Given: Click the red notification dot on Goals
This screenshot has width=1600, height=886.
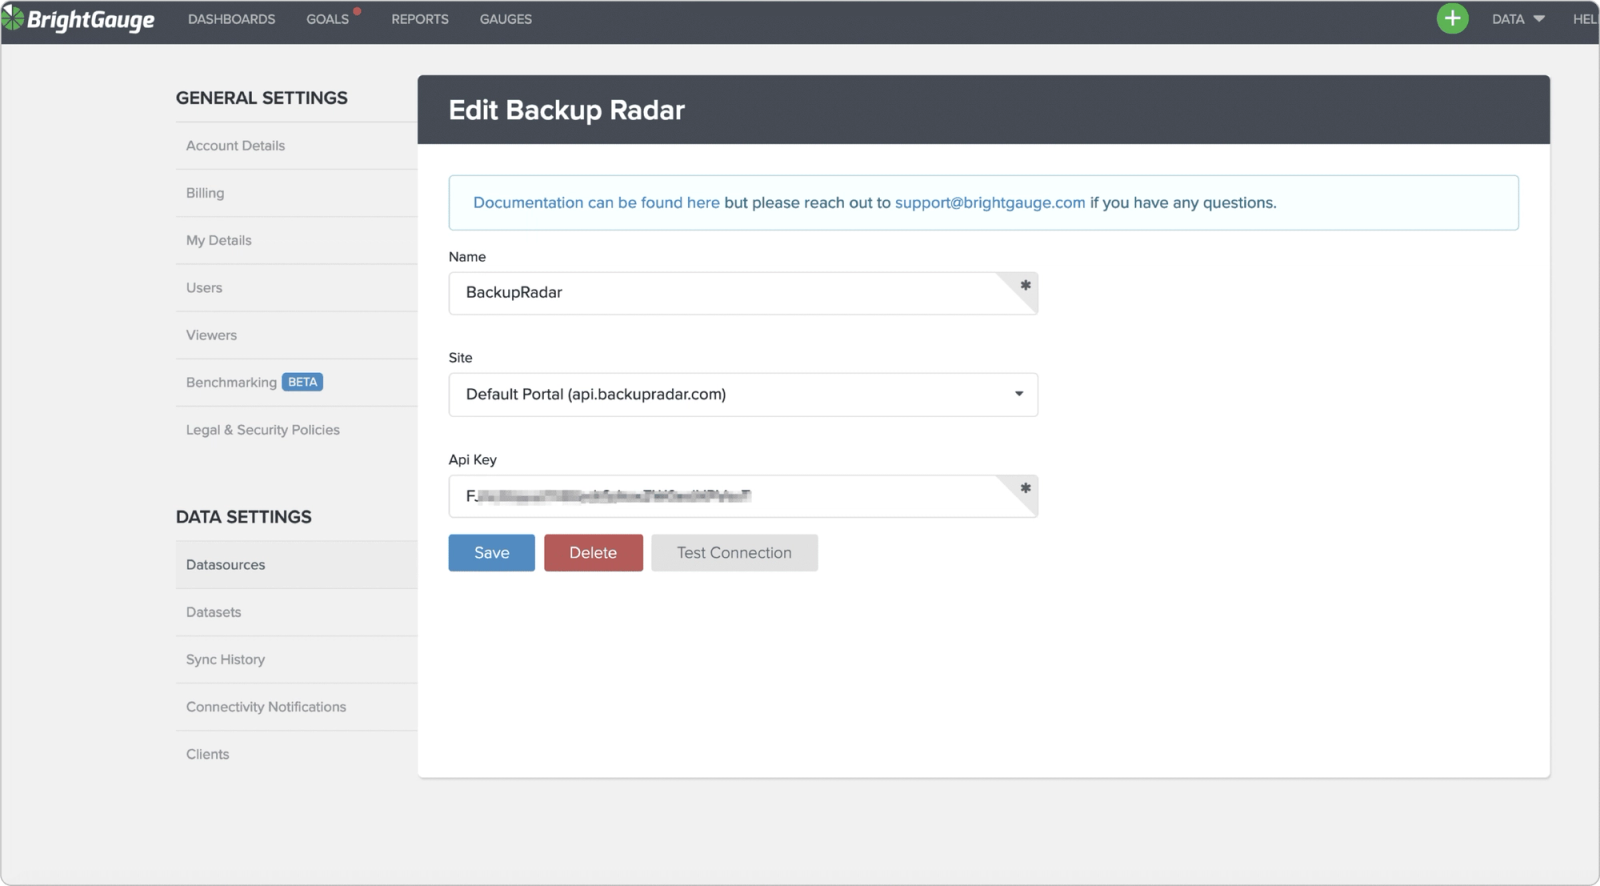Looking at the screenshot, I should (357, 12).
